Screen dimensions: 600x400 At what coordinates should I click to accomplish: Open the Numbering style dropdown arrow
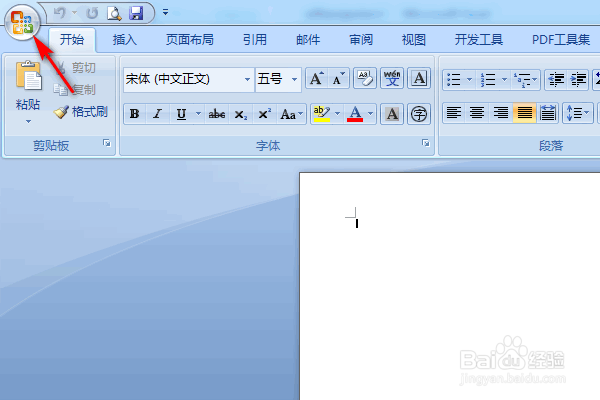point(504,80)
